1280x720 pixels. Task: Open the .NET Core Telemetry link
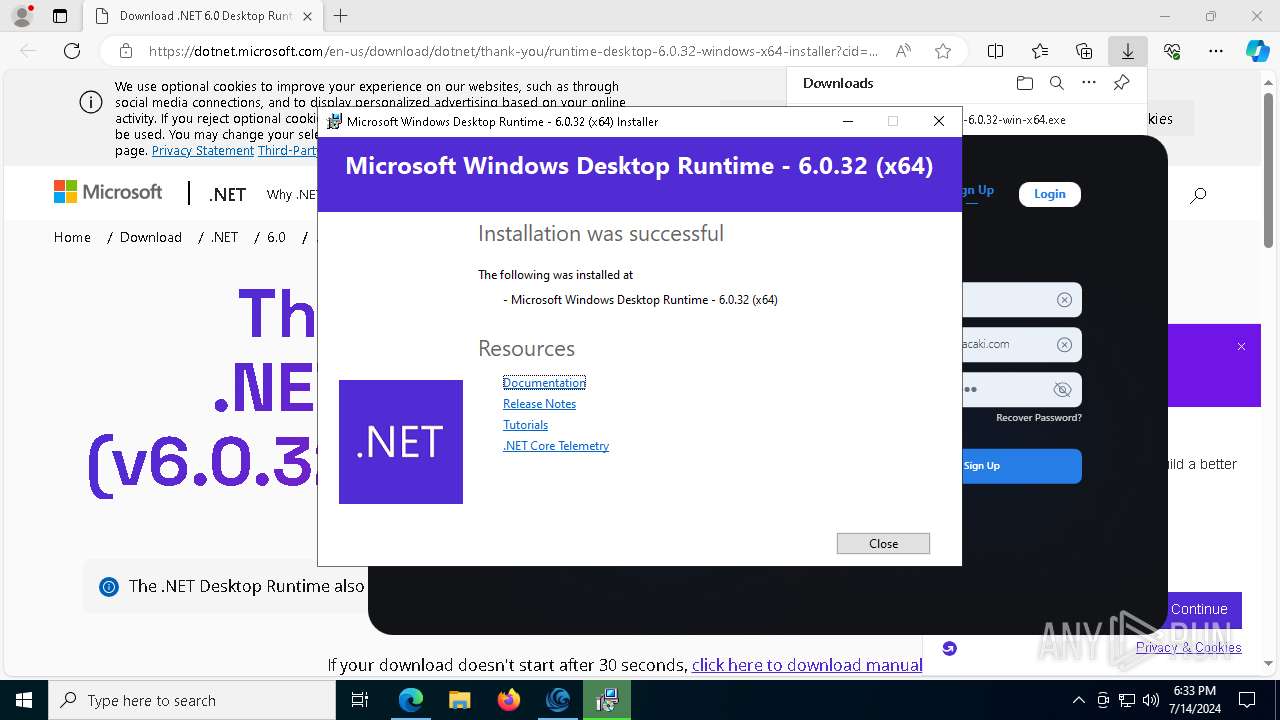[556, 446]
